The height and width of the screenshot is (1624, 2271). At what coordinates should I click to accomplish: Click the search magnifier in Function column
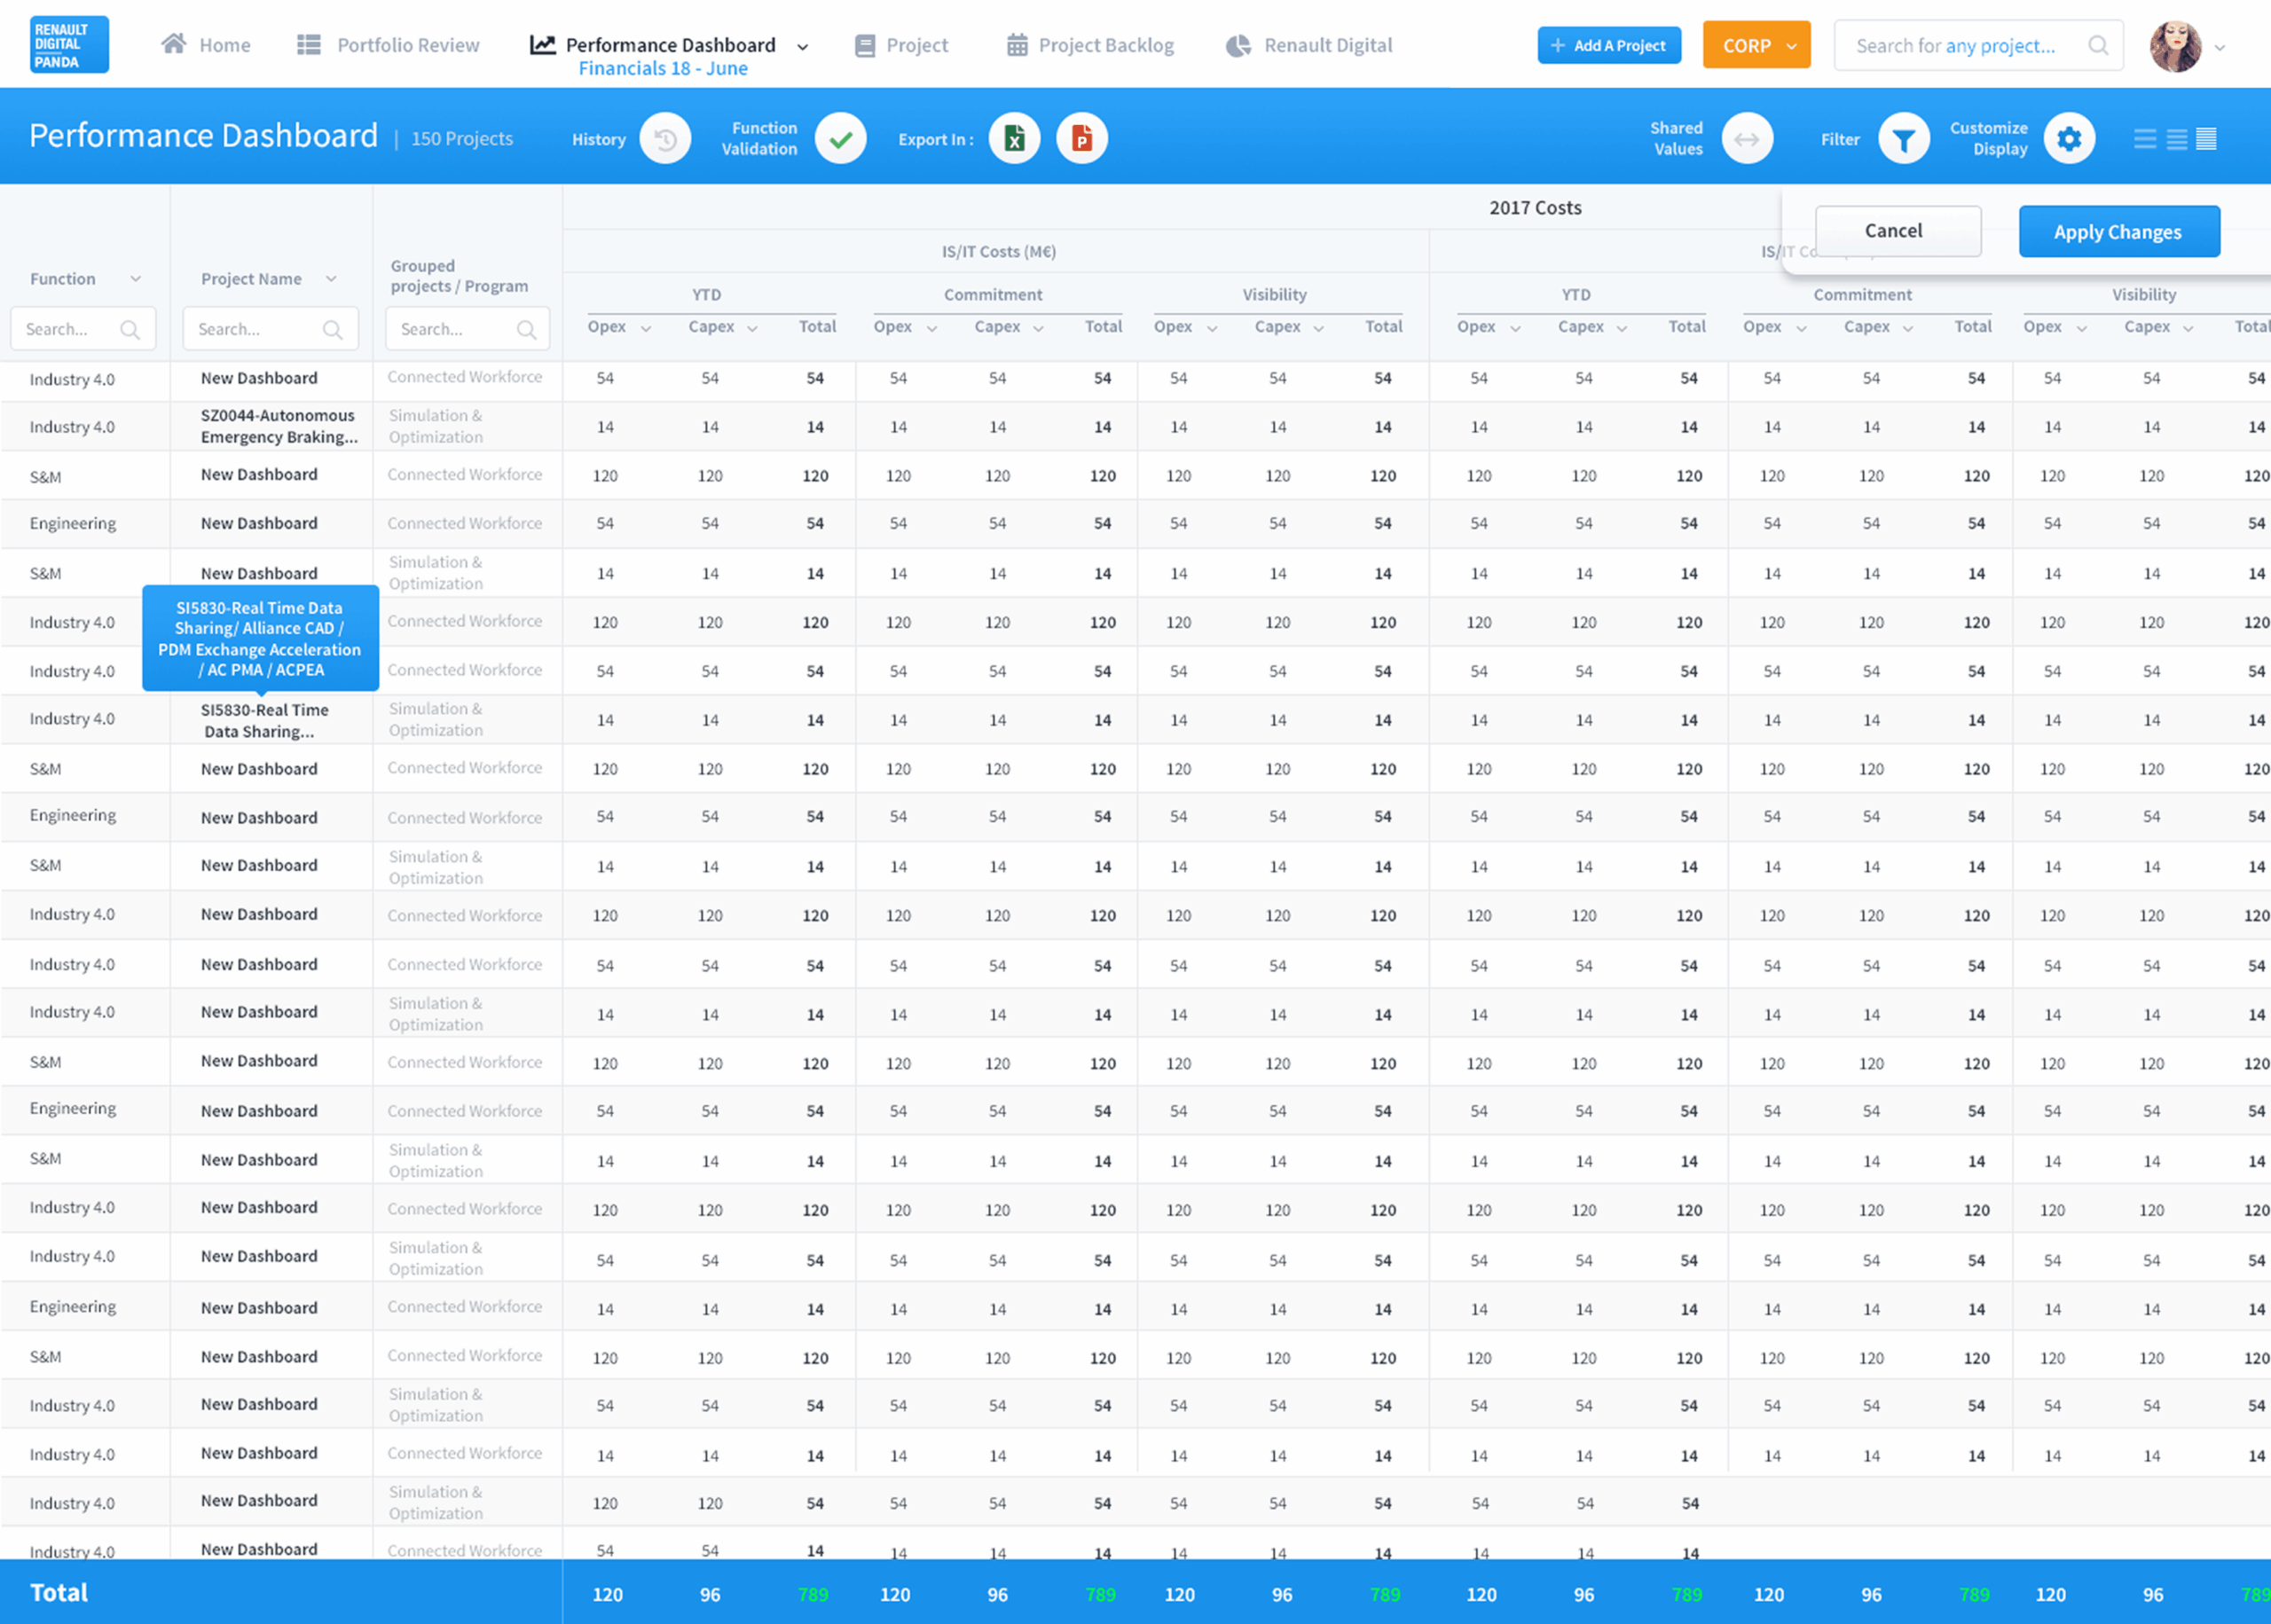pos(131,329)
